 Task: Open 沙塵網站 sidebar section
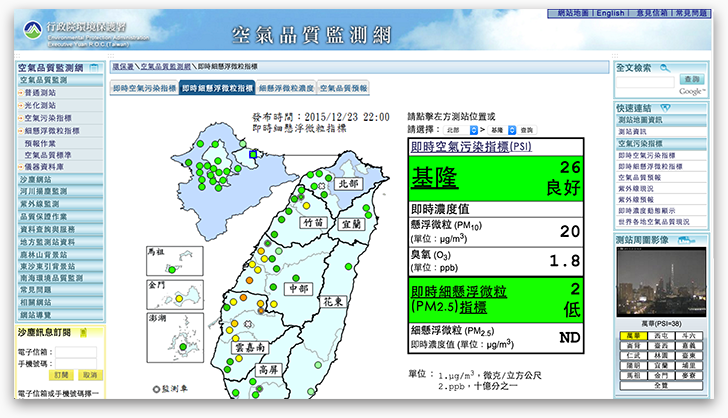point(61,179)
